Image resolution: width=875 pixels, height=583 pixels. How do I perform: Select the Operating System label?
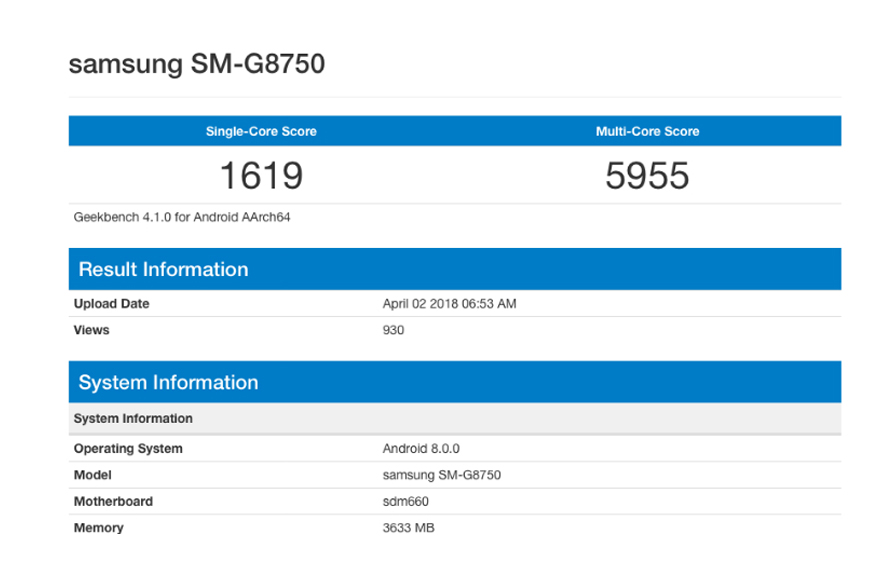(x=128, y=449)
